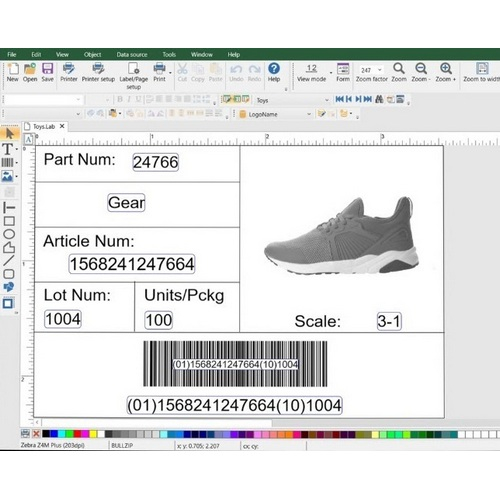Open the Tools menu
The height and width of the screenshot is (500, 500).
pos(169,54)
